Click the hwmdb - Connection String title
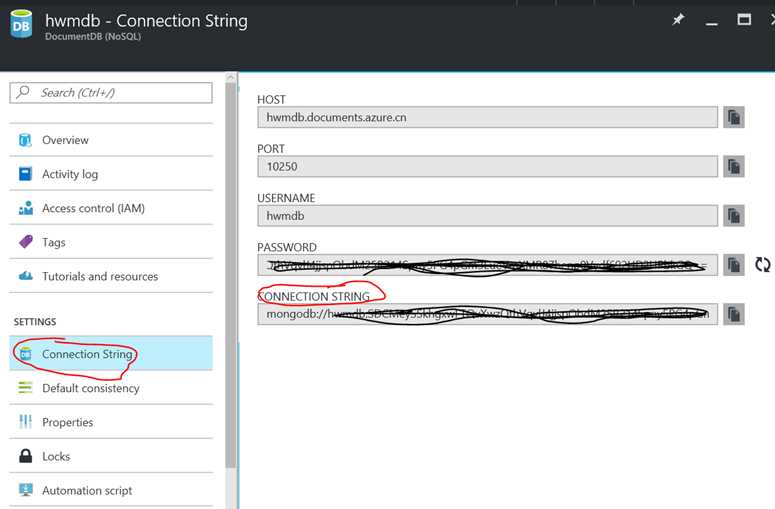 click(146, 21)
